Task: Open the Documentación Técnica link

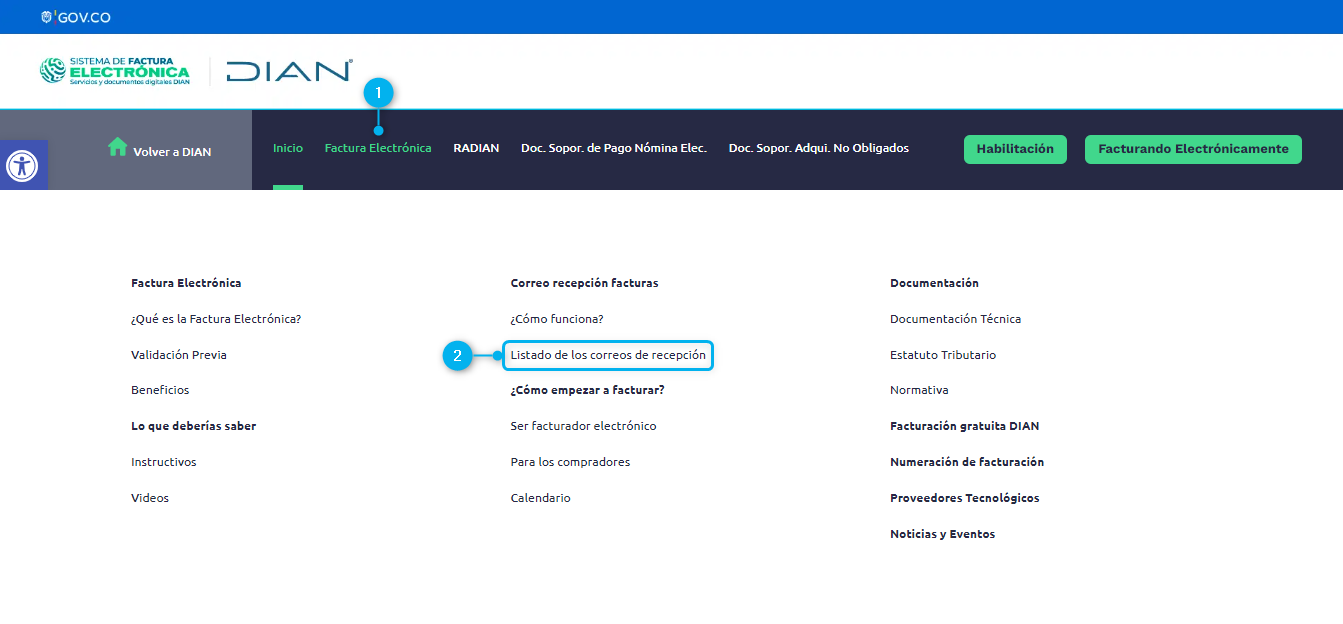Action: 955,319
